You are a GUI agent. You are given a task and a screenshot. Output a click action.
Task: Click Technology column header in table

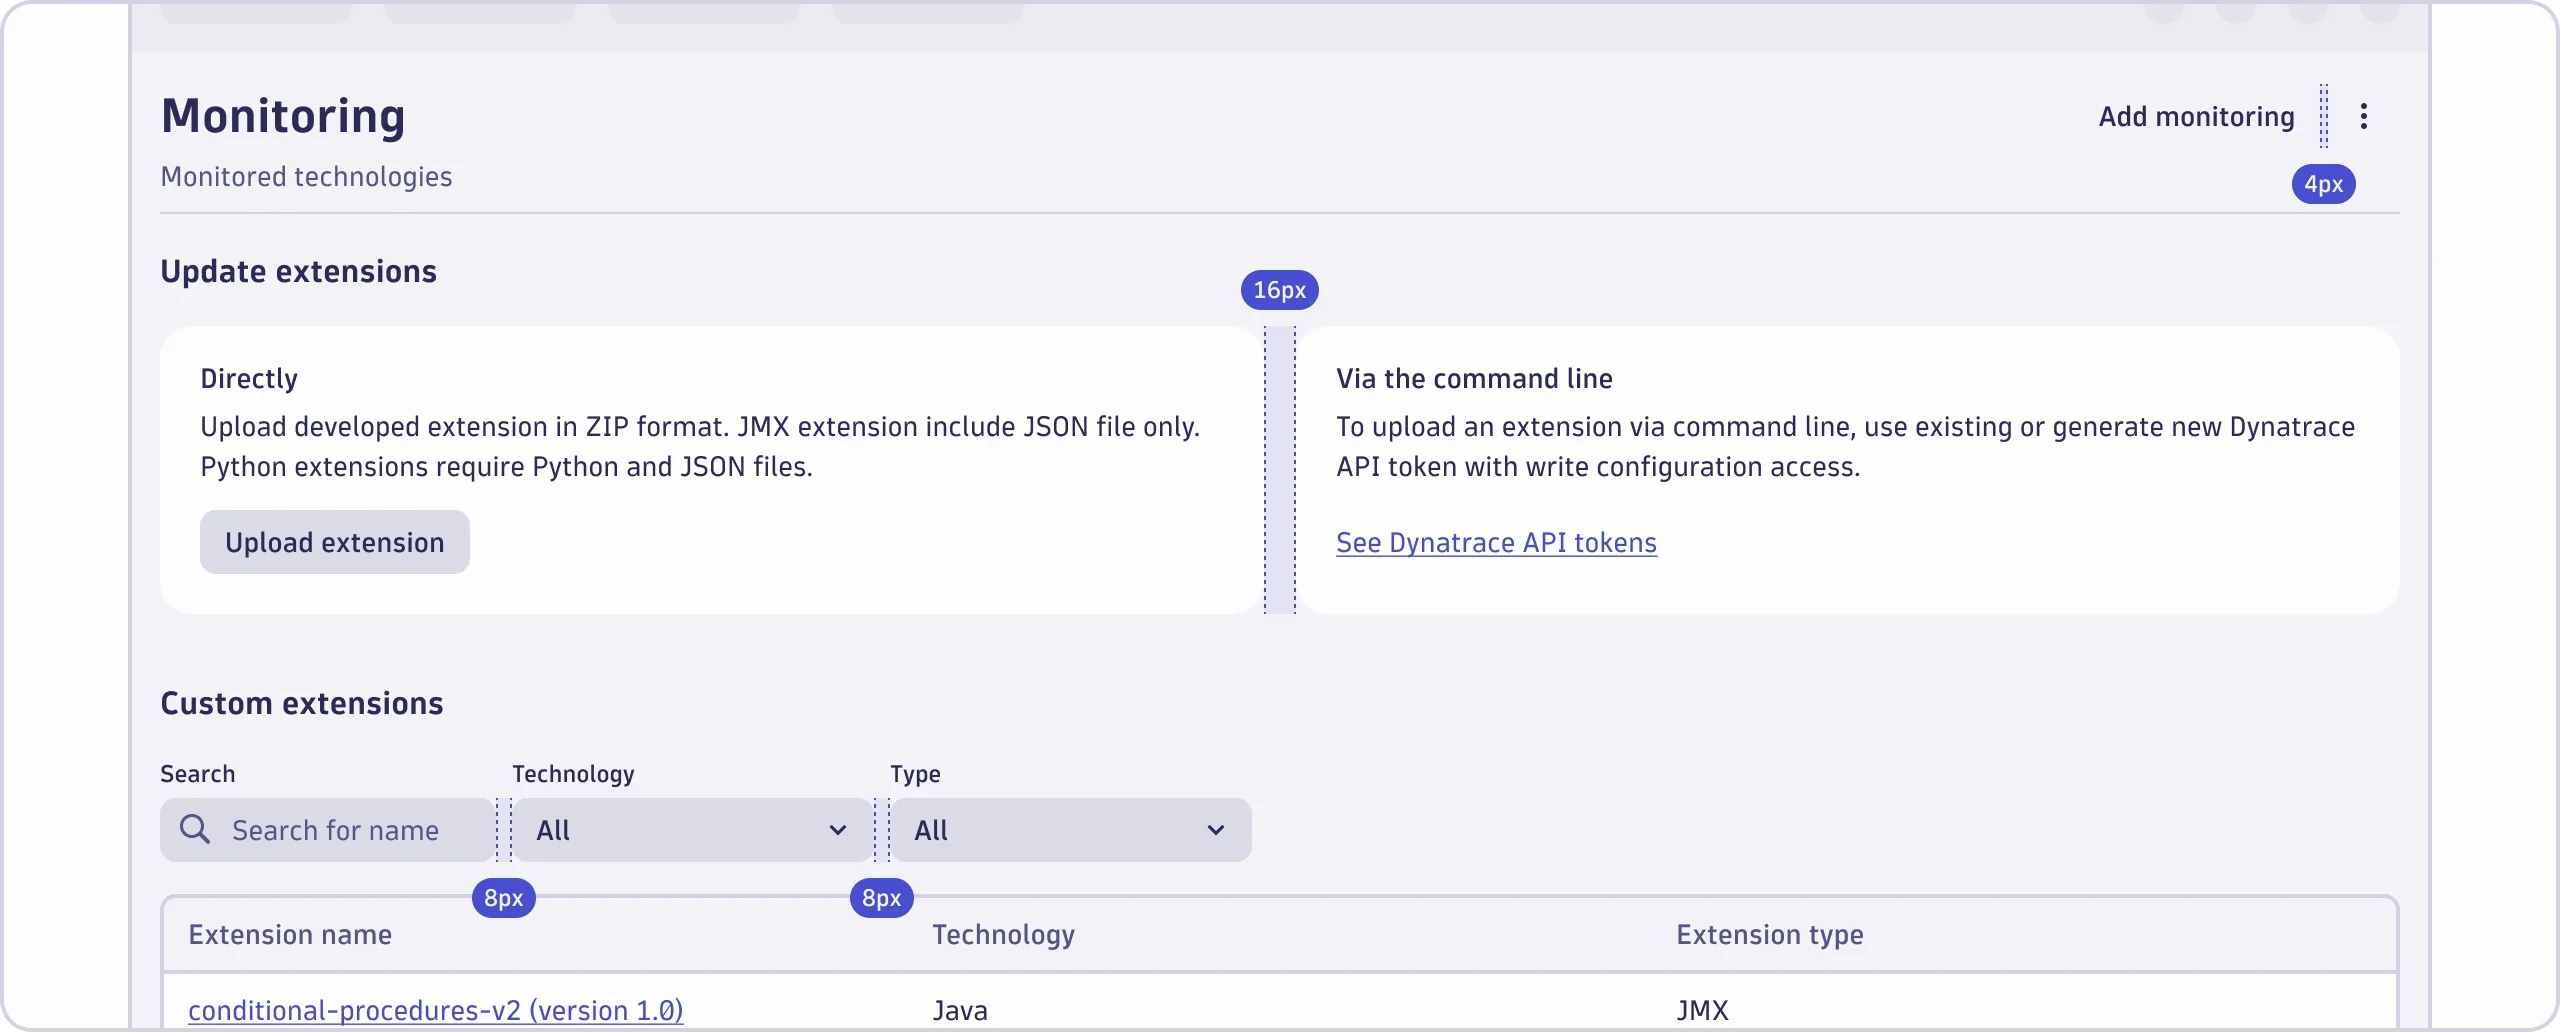1004,935
